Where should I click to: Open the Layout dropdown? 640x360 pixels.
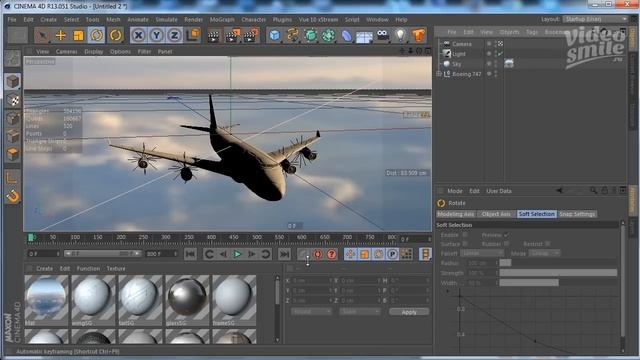point(595,19)
